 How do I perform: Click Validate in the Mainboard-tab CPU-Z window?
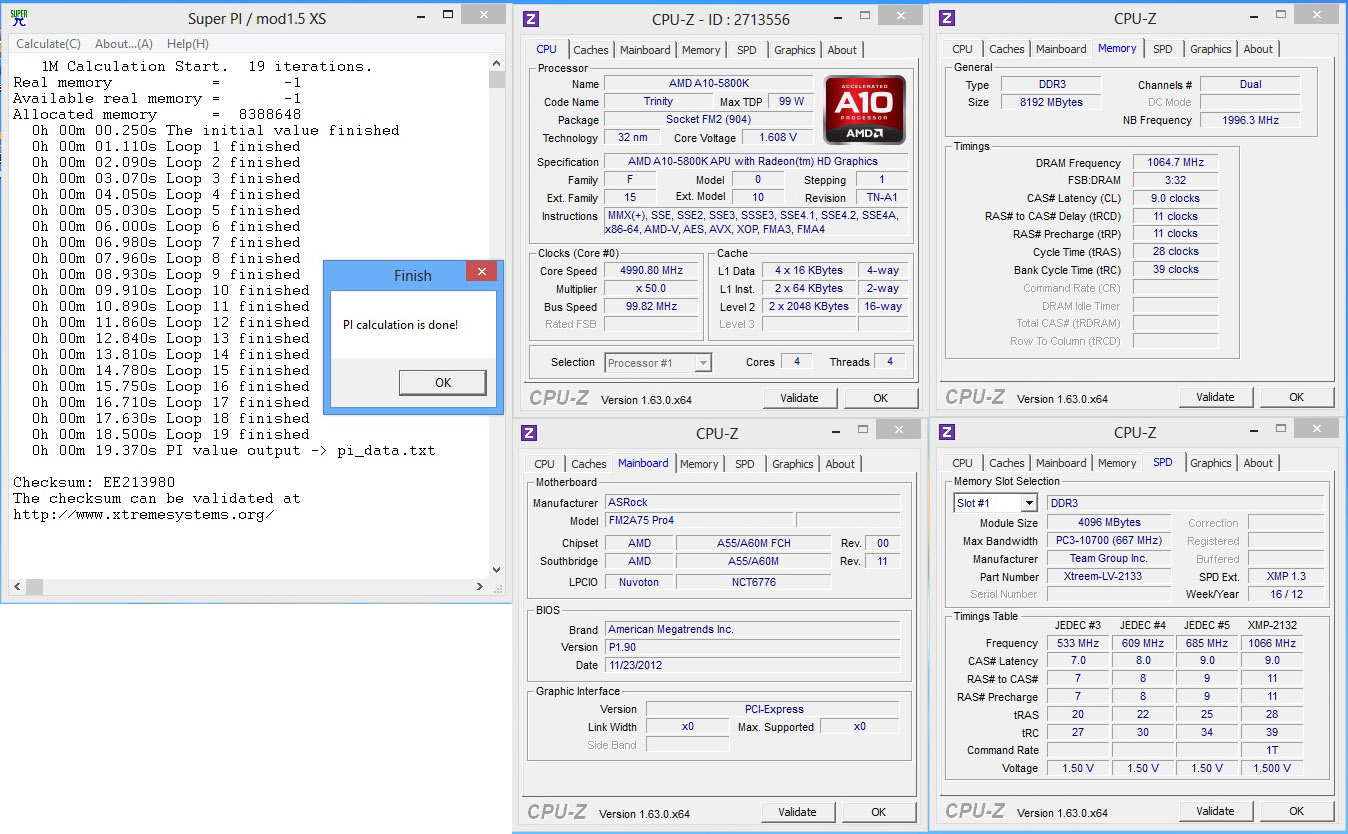pos(797,812)
